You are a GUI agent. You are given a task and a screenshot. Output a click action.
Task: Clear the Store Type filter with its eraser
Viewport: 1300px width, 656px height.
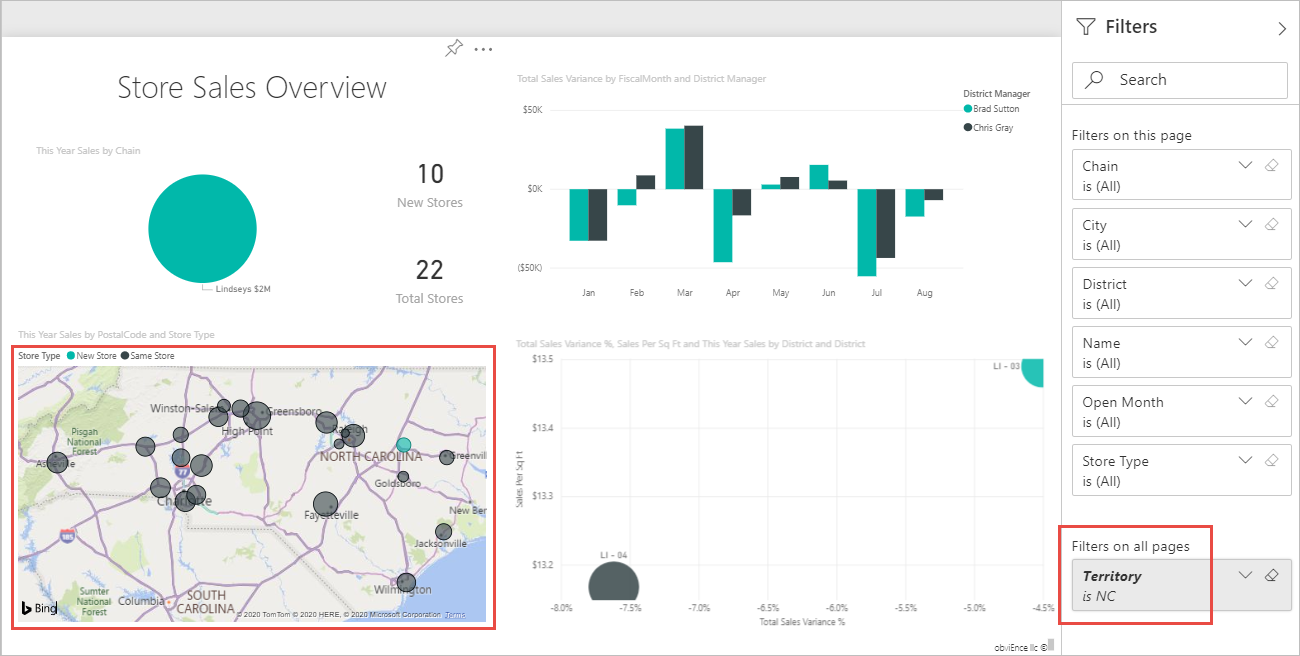tap(1271, 460)
